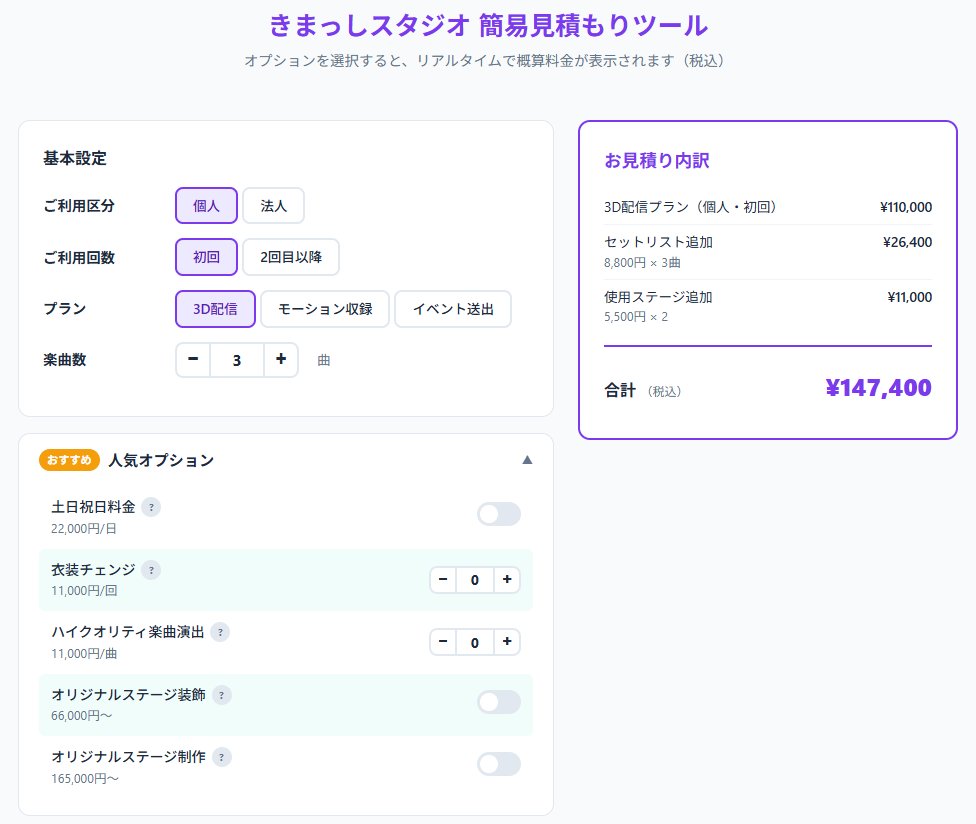The image size is (976, 824).
Task: Select the 個人 option
Action: (x=205, y=205)
